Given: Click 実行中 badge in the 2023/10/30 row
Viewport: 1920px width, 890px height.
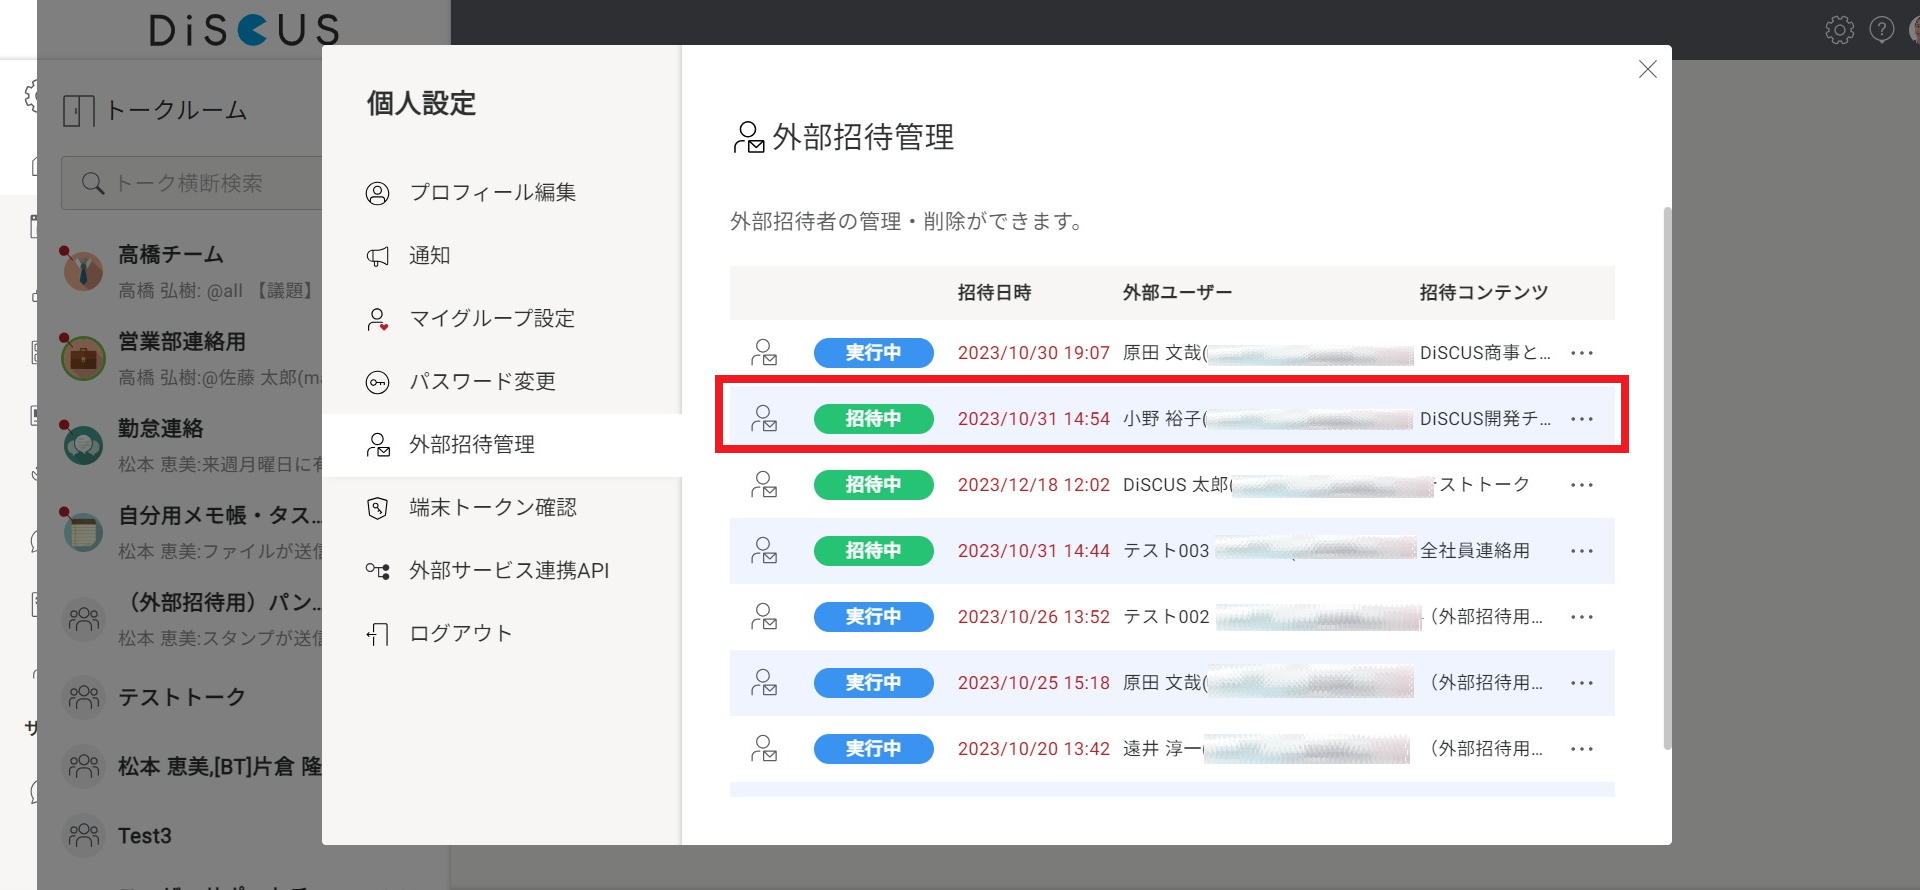Looking at the screenshot, I should tap(874, 353).
